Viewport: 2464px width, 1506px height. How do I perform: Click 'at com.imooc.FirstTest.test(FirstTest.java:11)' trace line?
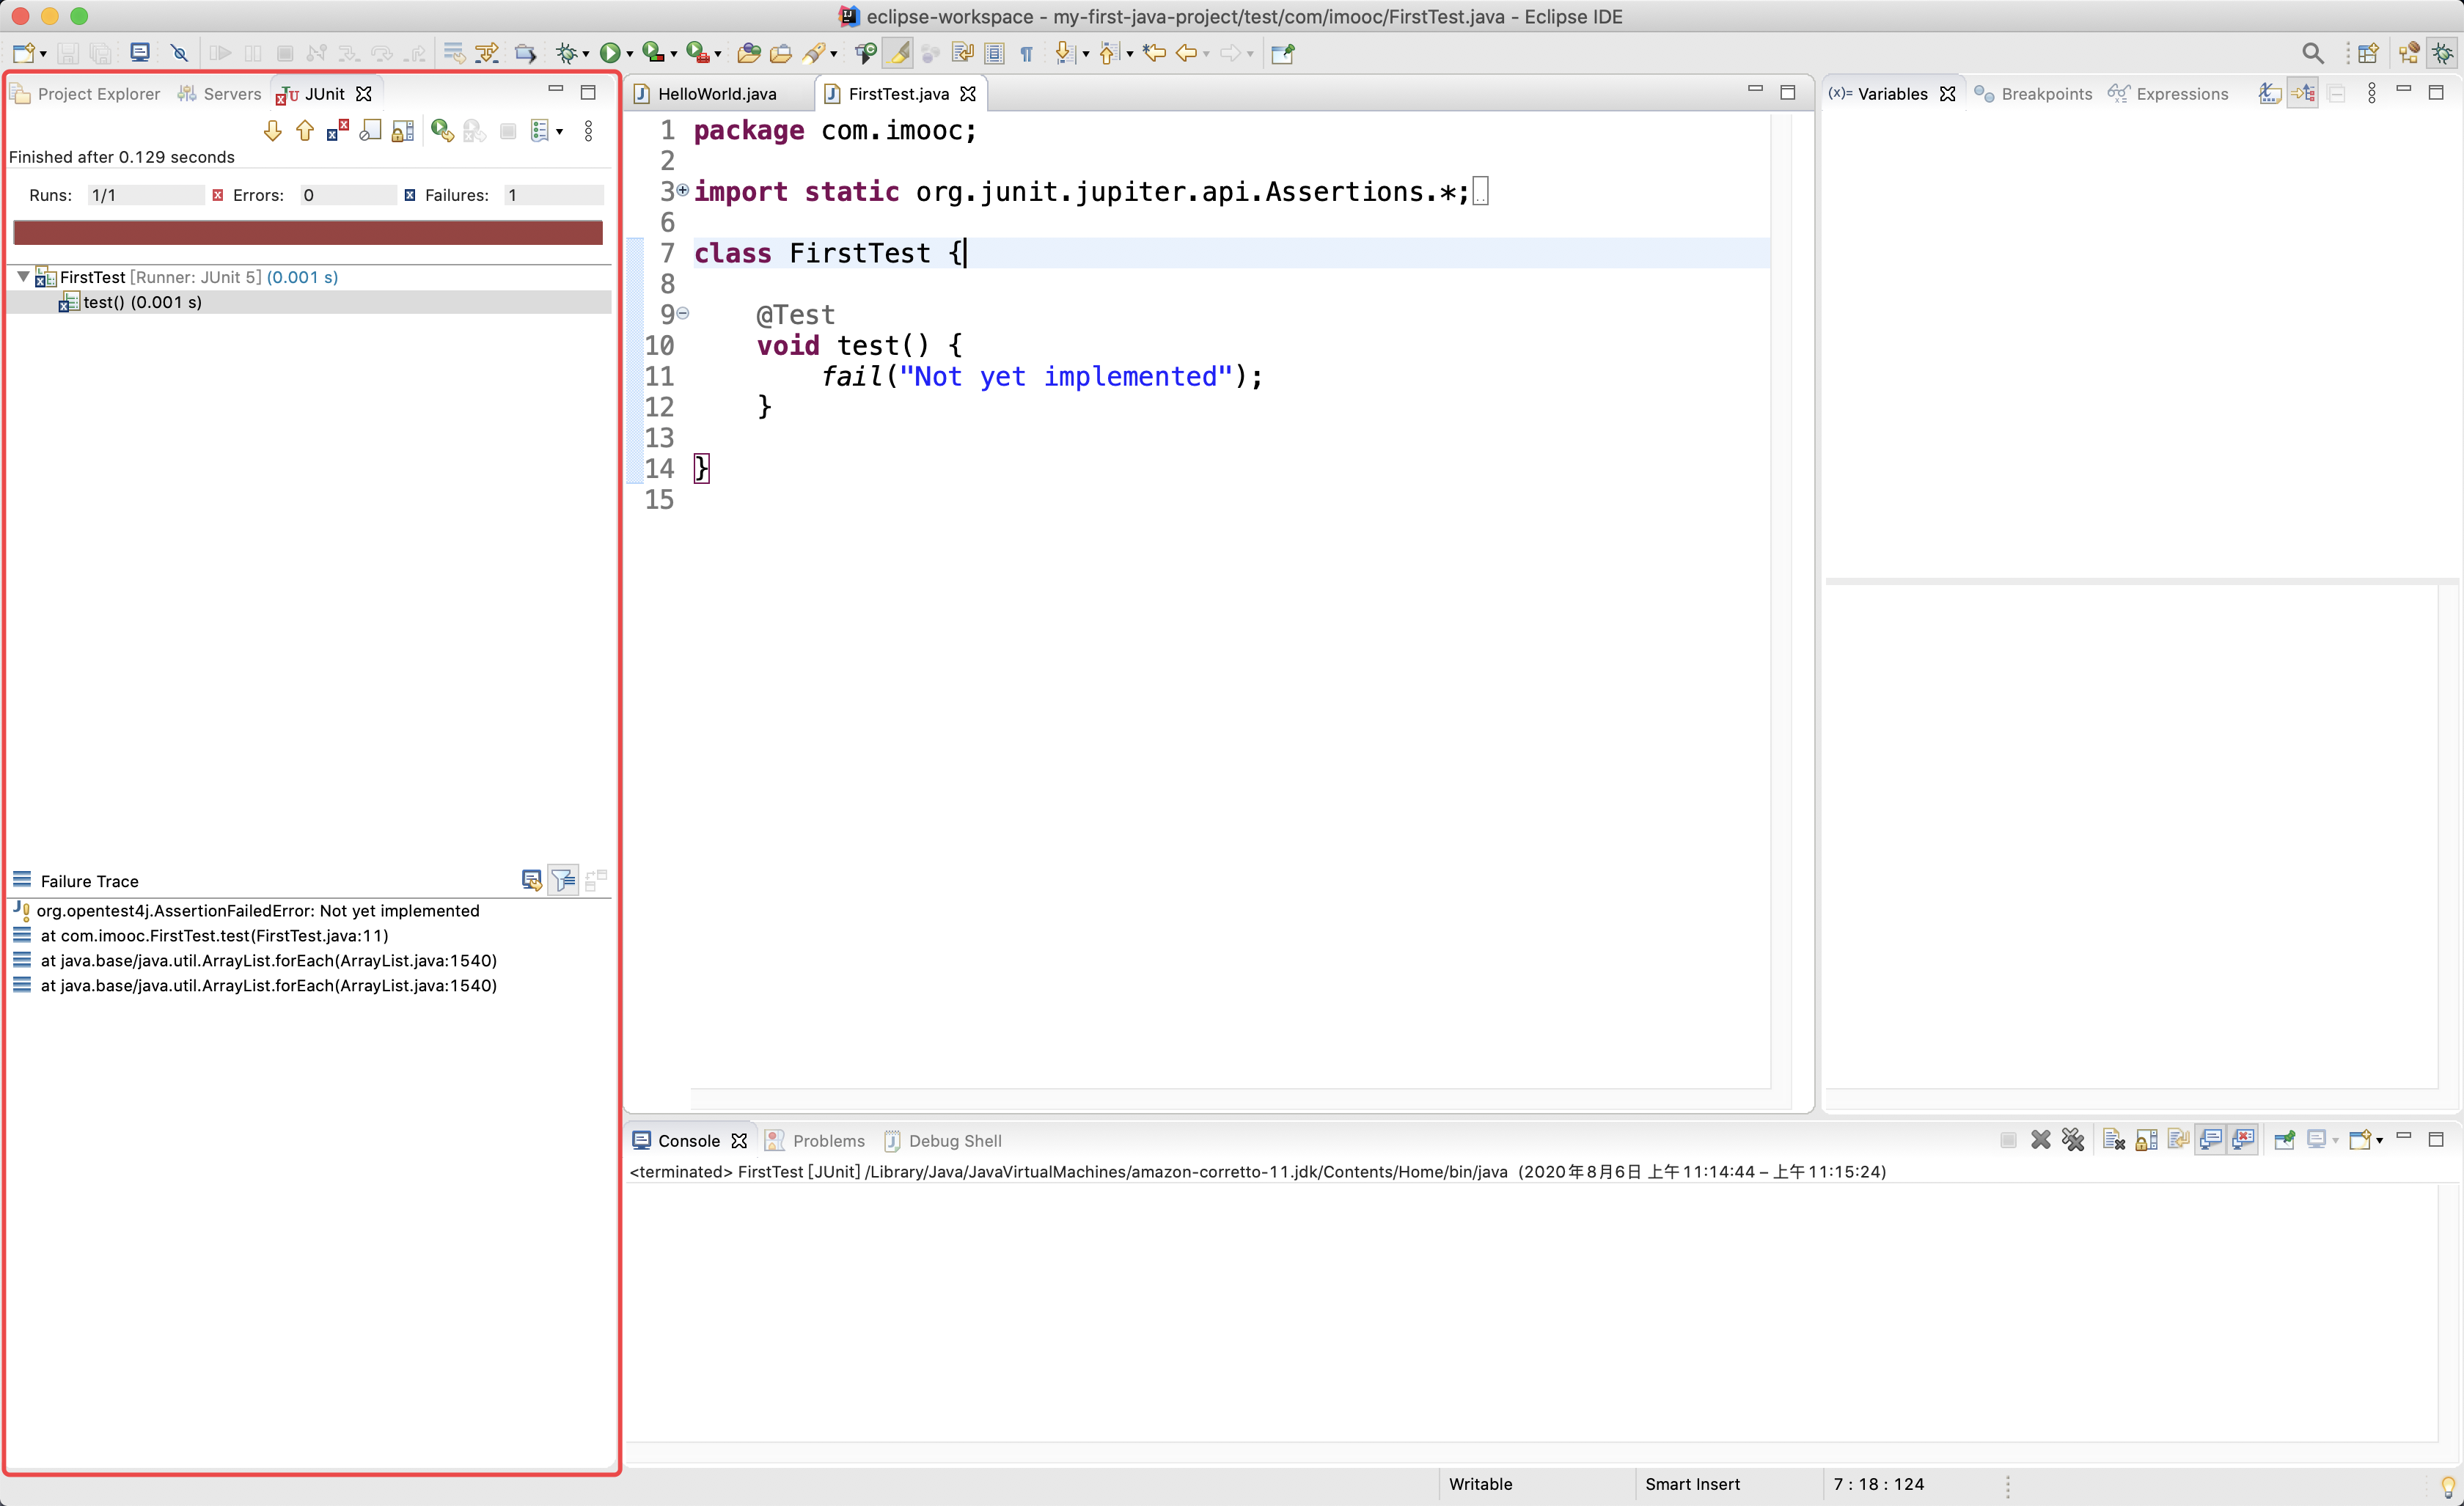coord(214,935)
